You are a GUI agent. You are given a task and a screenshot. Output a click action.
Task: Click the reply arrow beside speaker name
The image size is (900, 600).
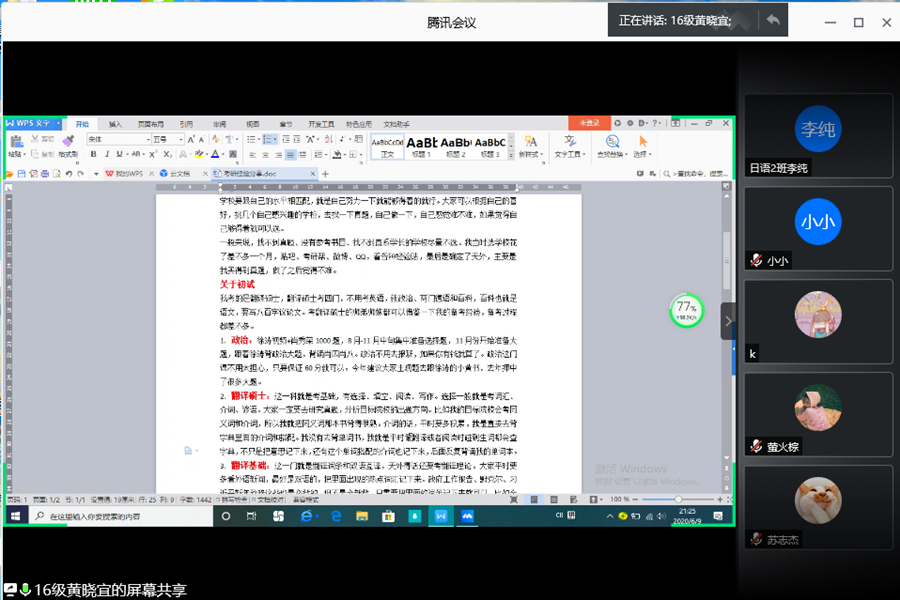[772, 20]
